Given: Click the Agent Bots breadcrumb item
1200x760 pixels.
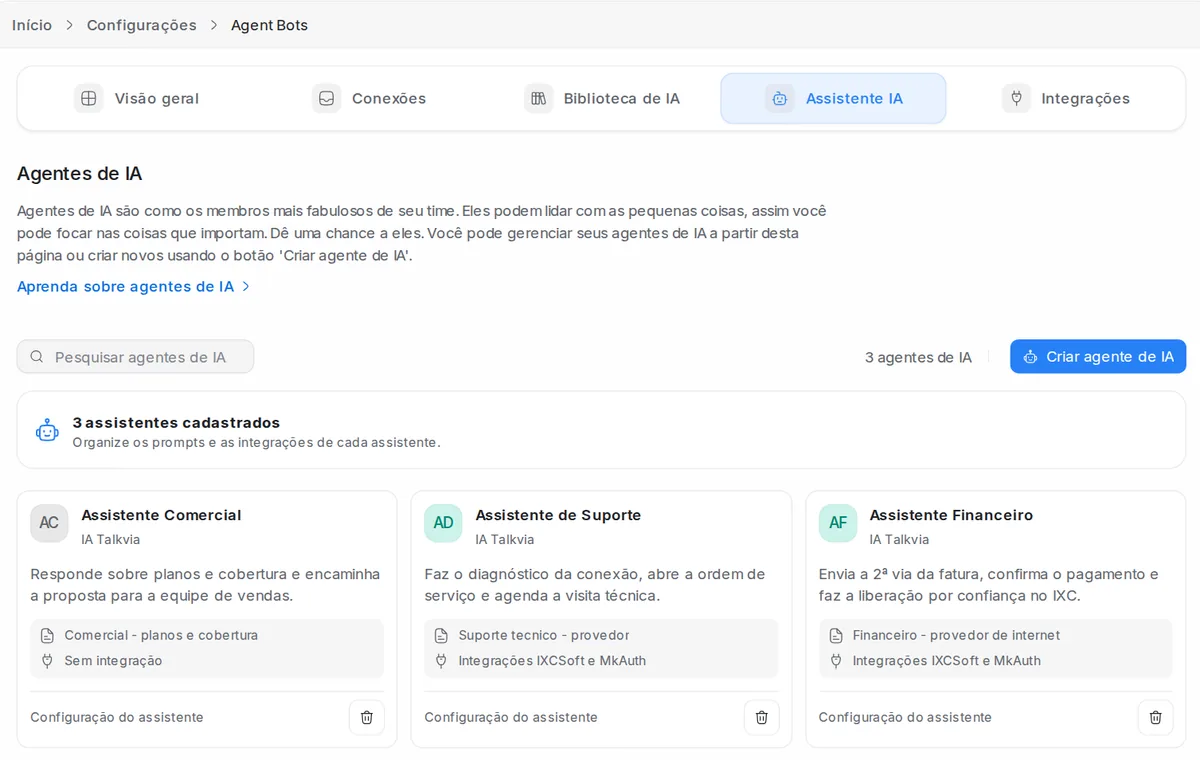Looking at the screenshot, I should point(269,25).
